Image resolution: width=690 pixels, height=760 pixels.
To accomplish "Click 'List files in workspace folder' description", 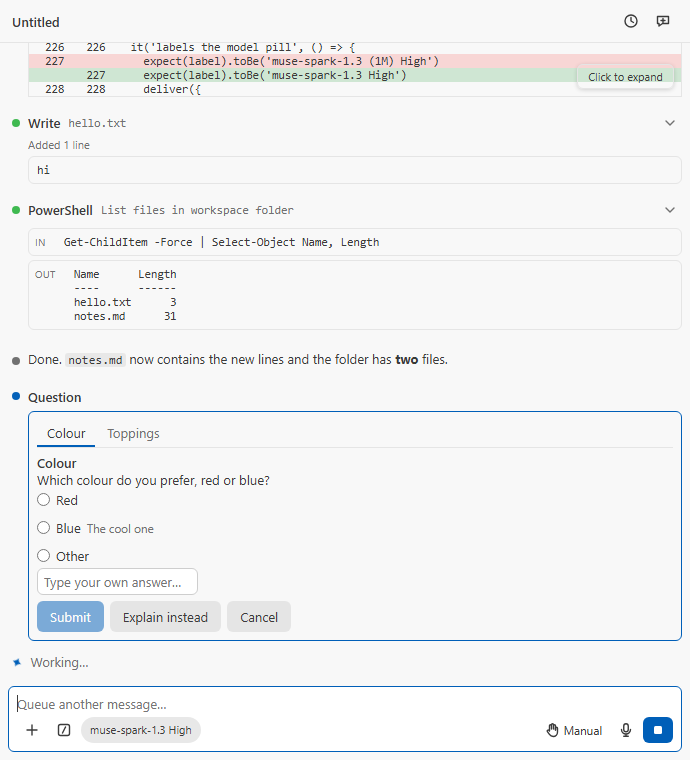I will pos(197,210).
